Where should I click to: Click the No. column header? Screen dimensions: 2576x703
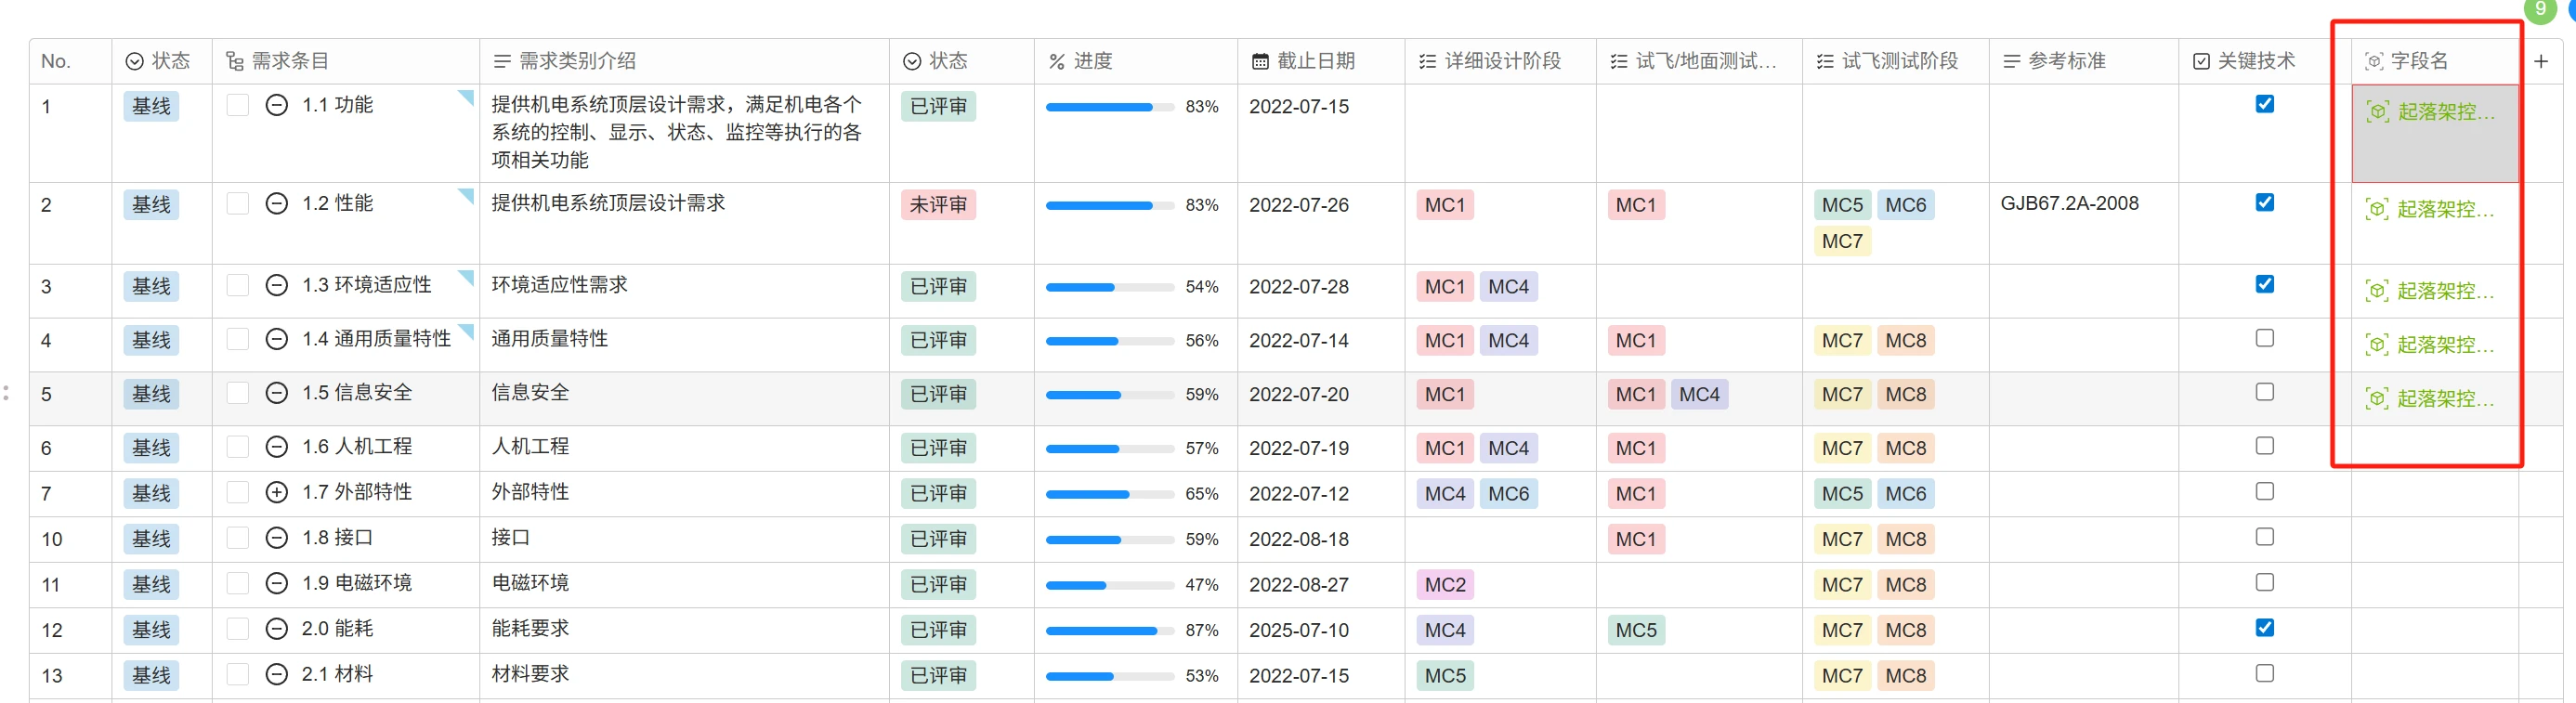coord(70,61)
